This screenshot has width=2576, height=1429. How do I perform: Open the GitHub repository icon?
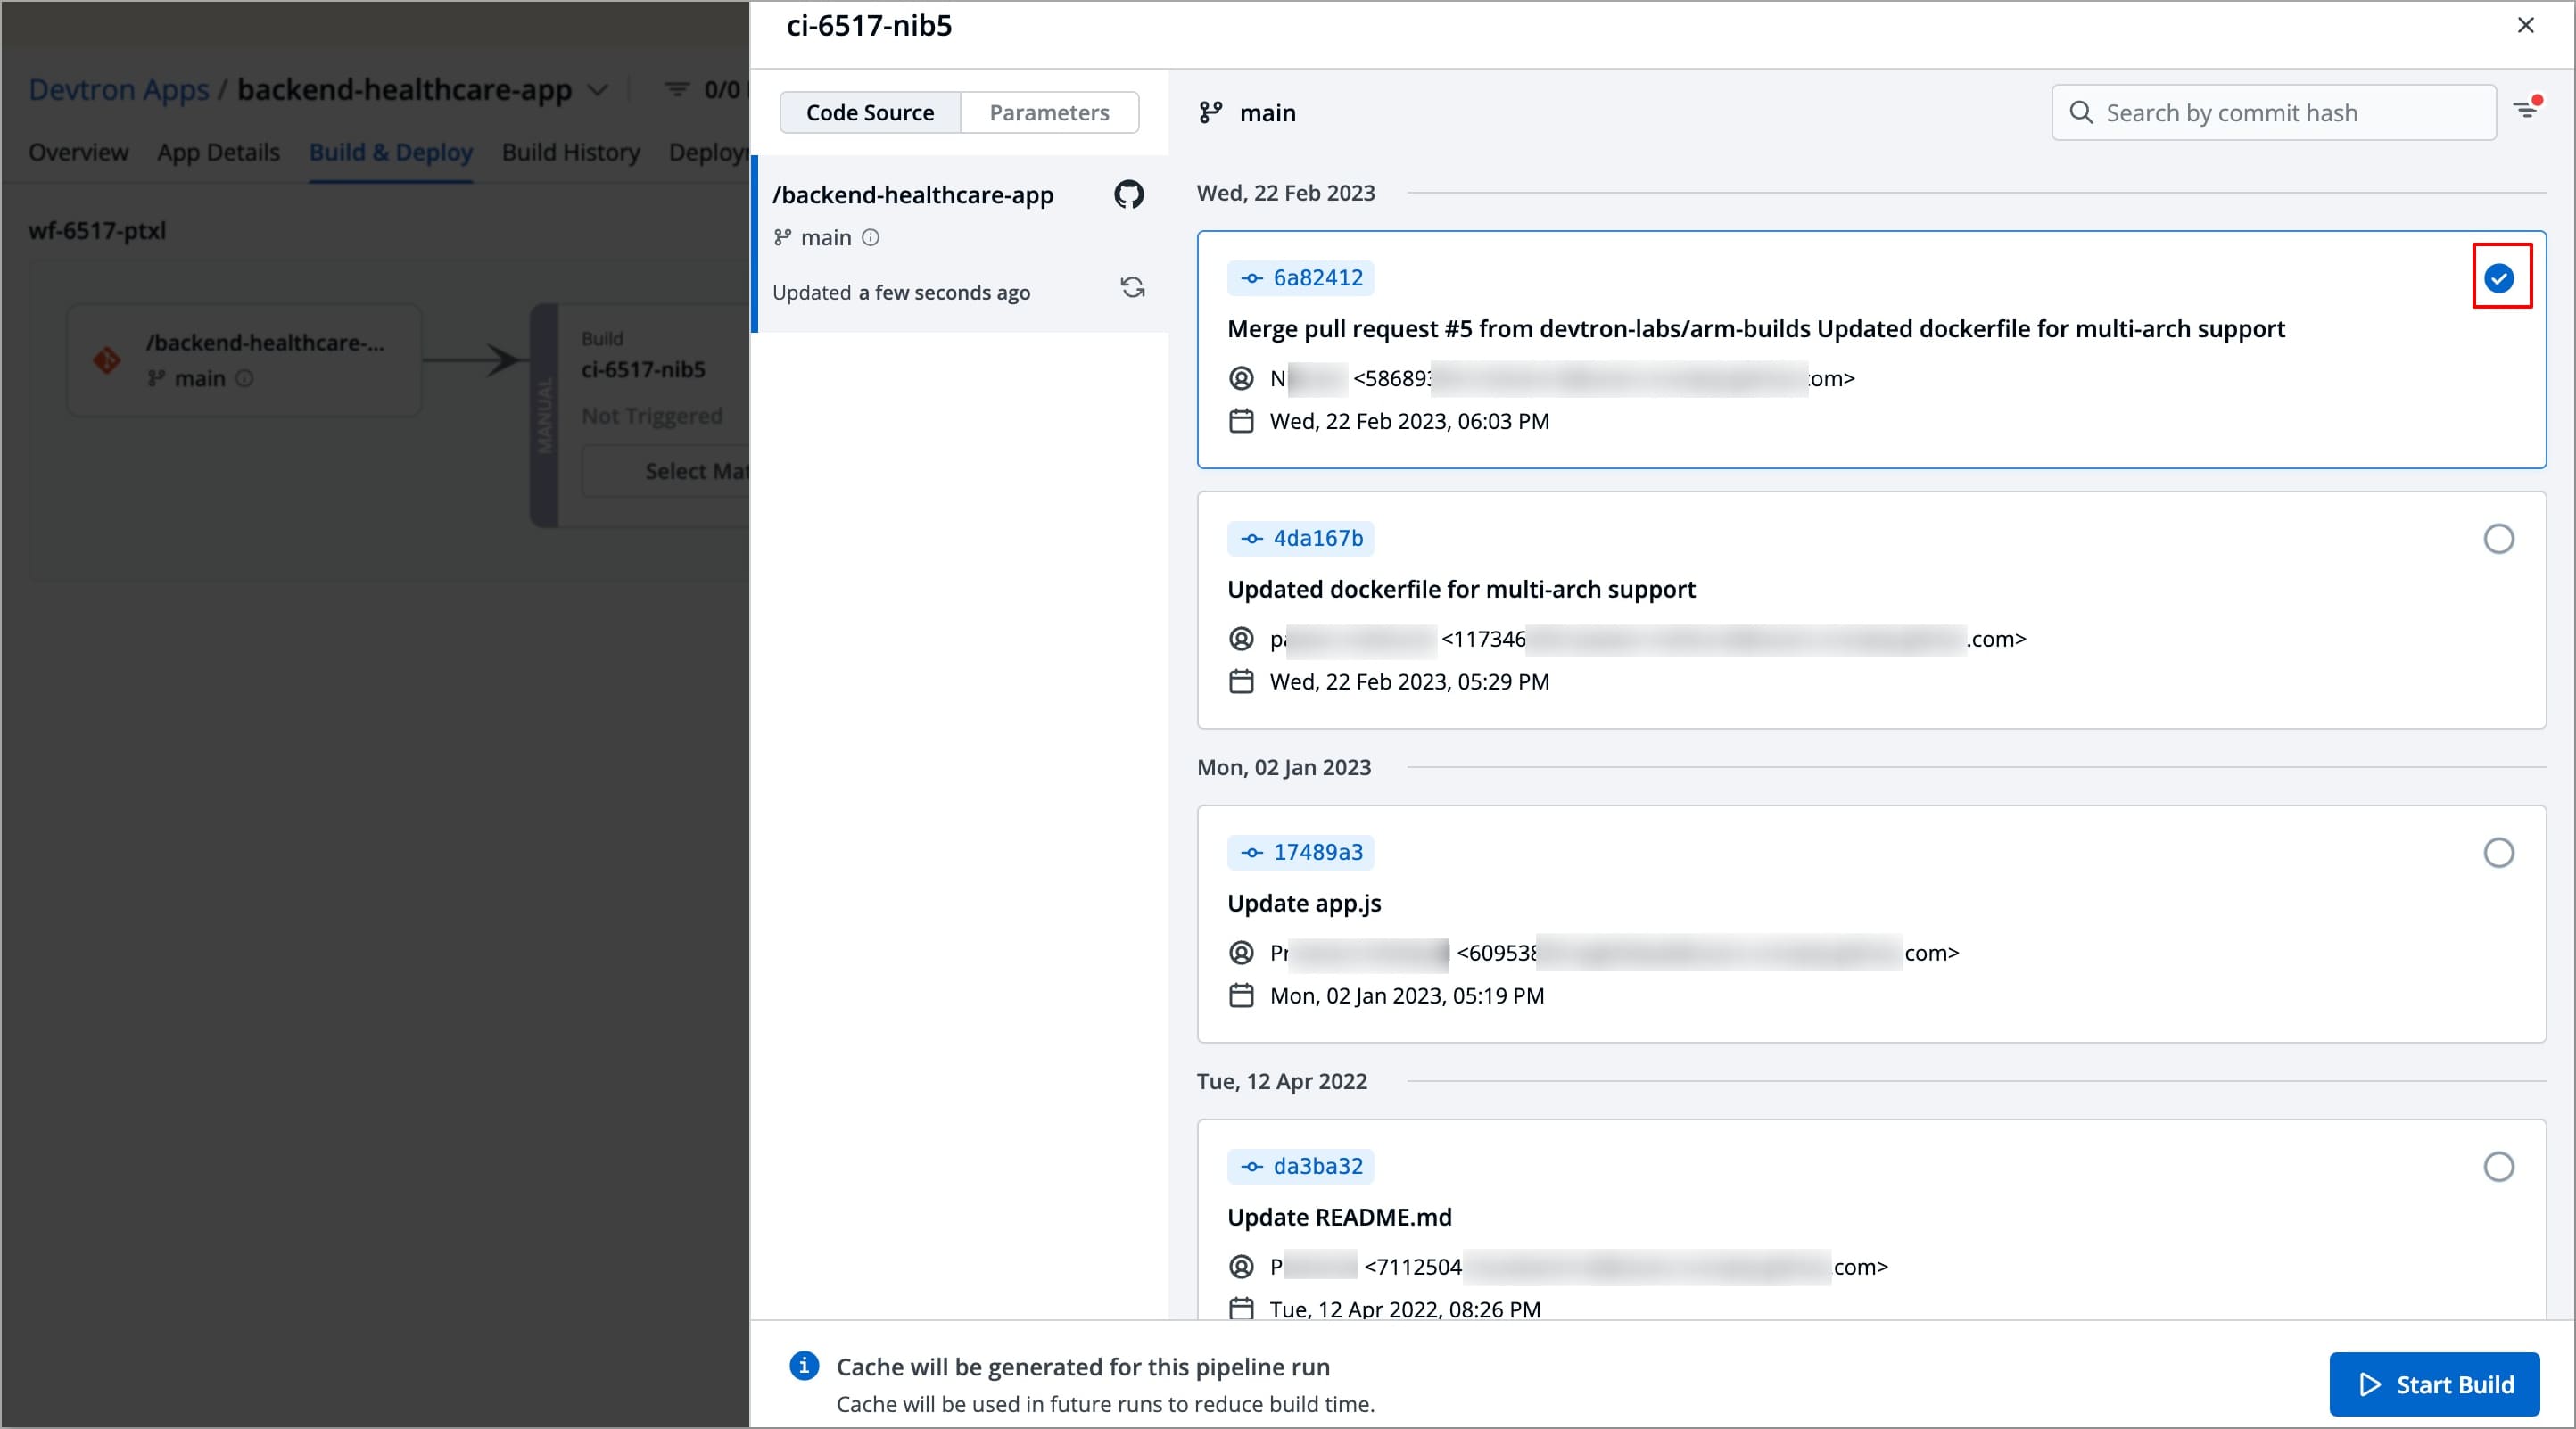tap(1129, 194)
